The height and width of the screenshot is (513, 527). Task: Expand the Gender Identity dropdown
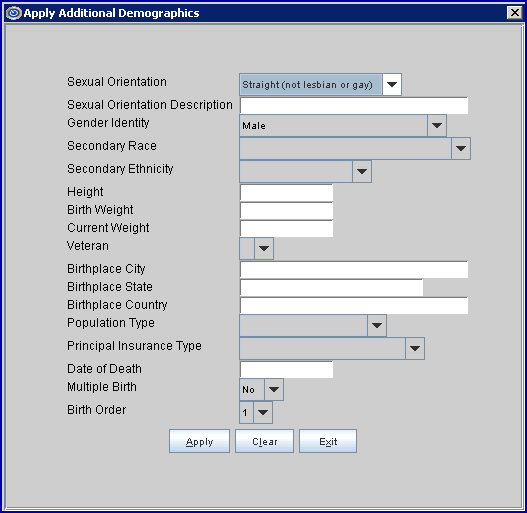click(437, 125)
